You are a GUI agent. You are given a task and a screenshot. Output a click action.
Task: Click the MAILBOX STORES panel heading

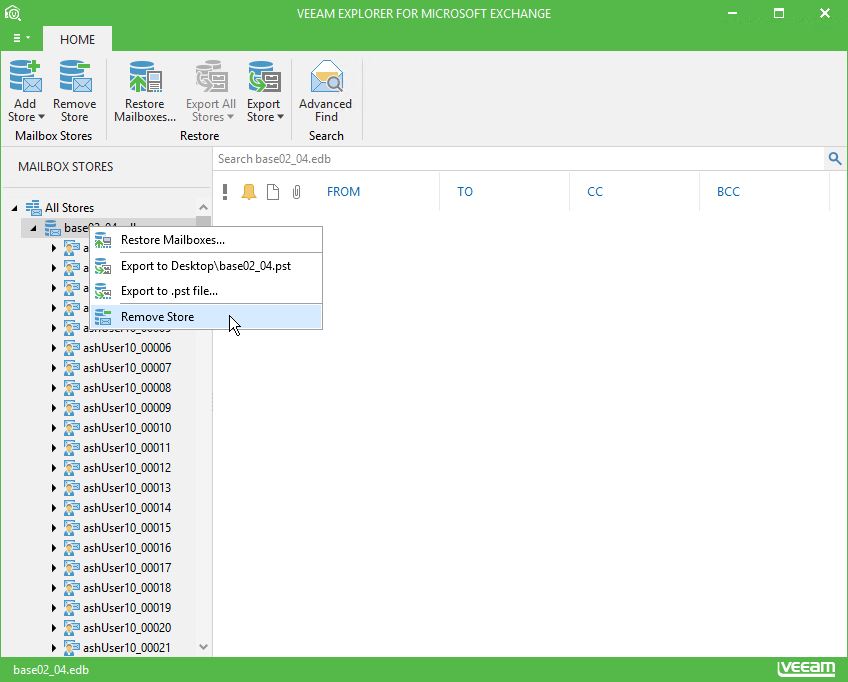pyautogui.click(x=65, y=167)
